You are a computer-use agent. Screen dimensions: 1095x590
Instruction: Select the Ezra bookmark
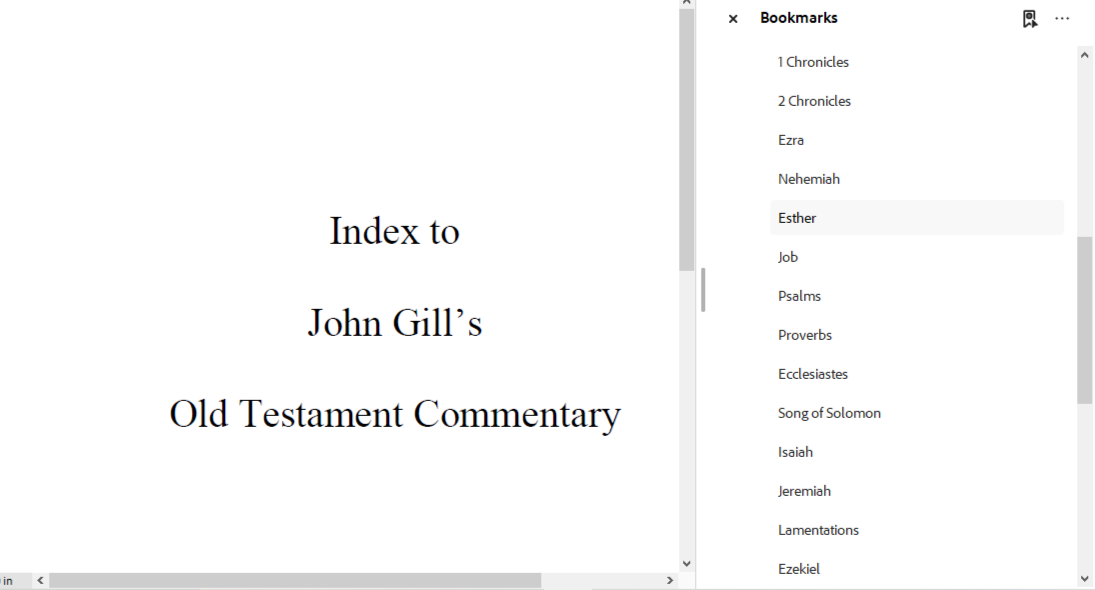point(791,140)
